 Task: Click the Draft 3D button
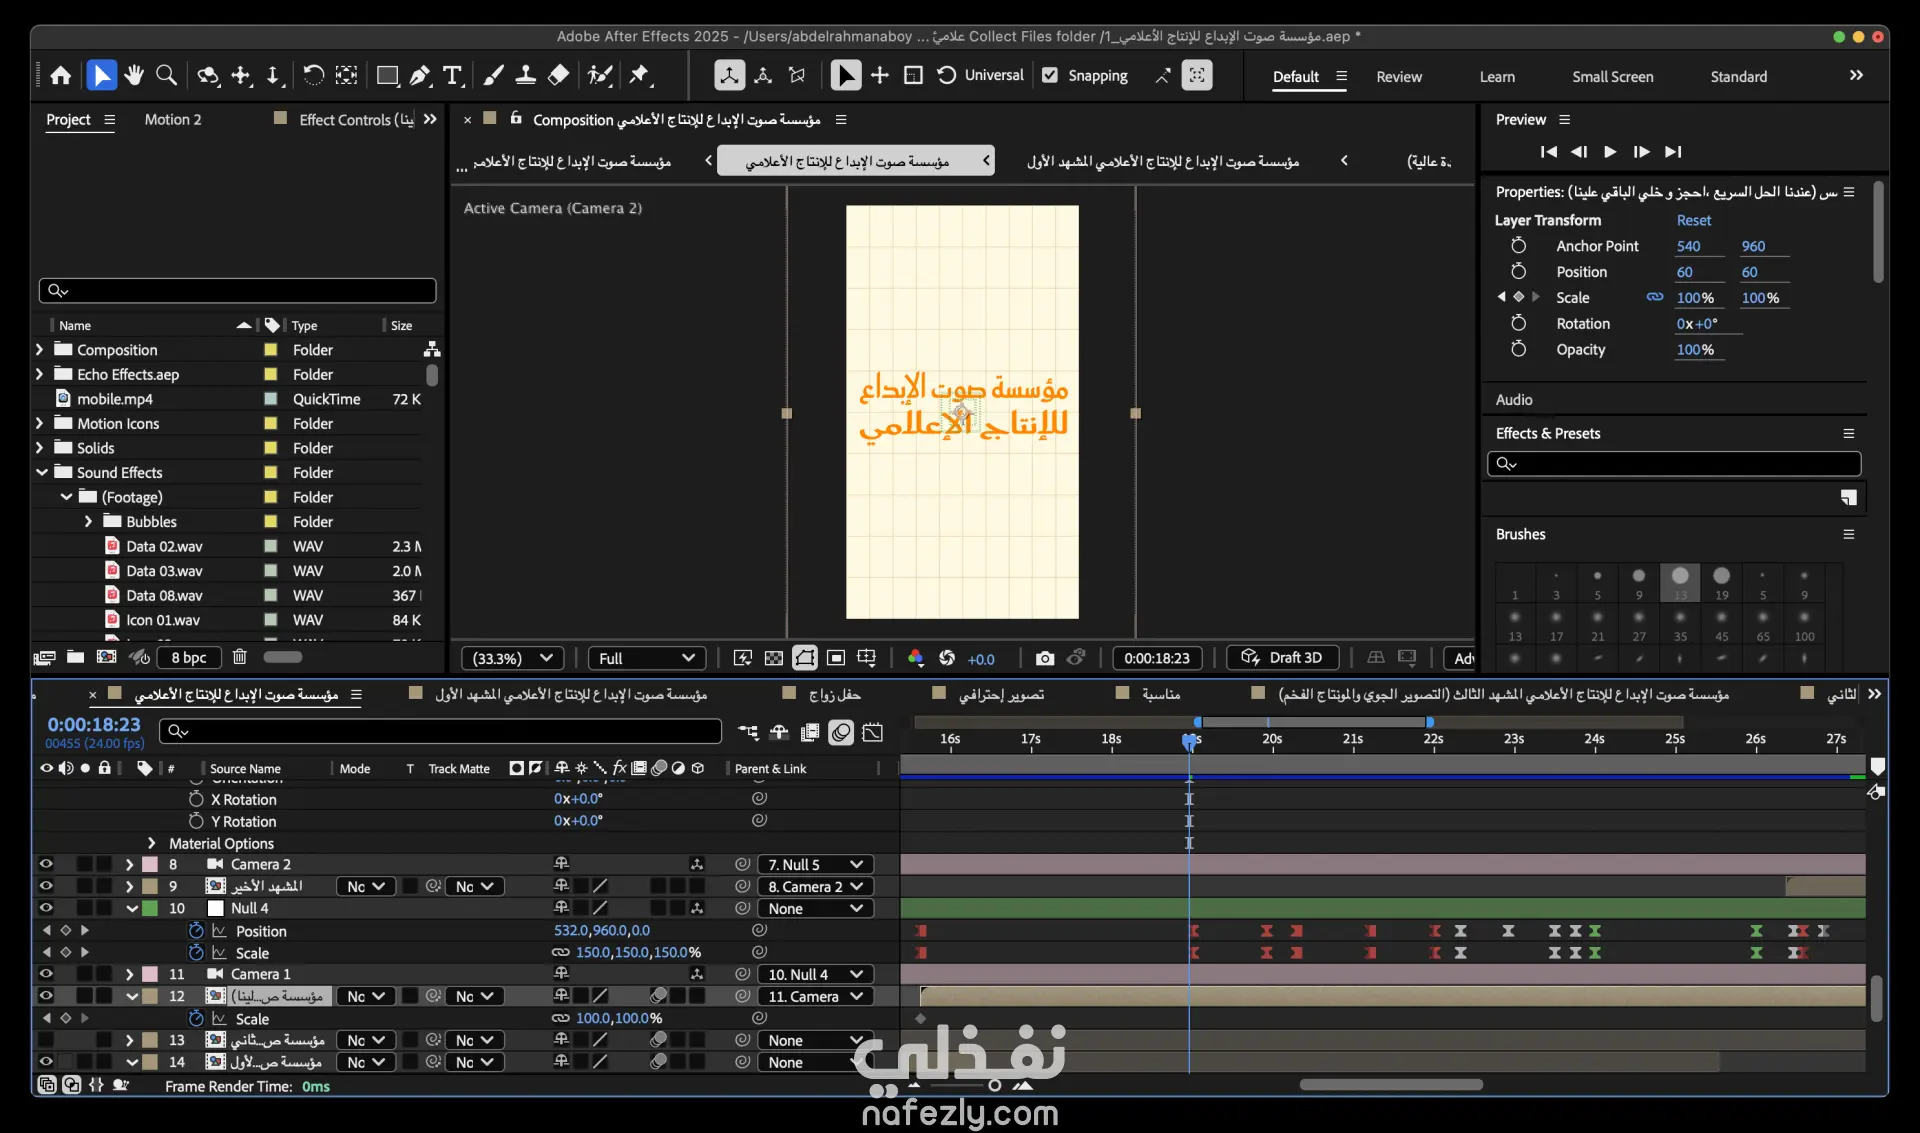1282,658
